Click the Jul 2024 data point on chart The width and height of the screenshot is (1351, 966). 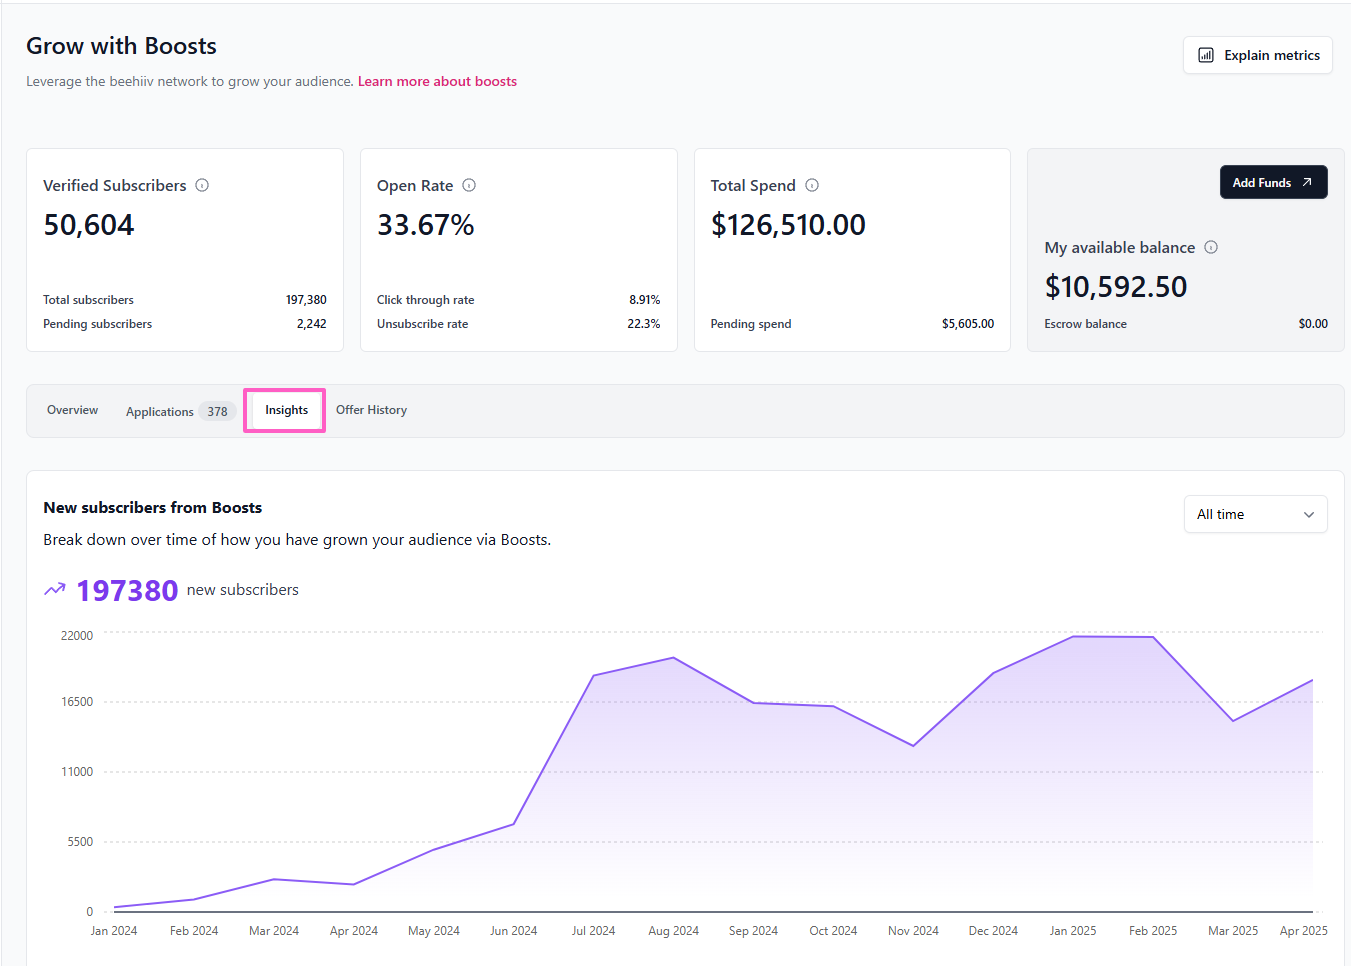click(594, 675)
